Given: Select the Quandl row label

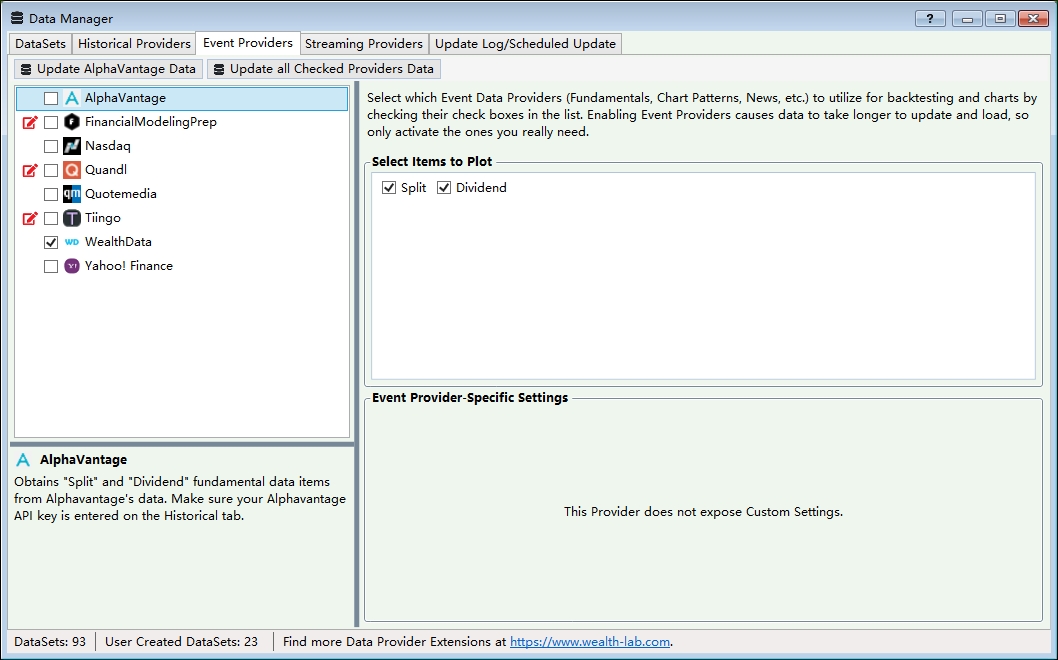Looking at the screenshot, I should click(x=106, y=170).
